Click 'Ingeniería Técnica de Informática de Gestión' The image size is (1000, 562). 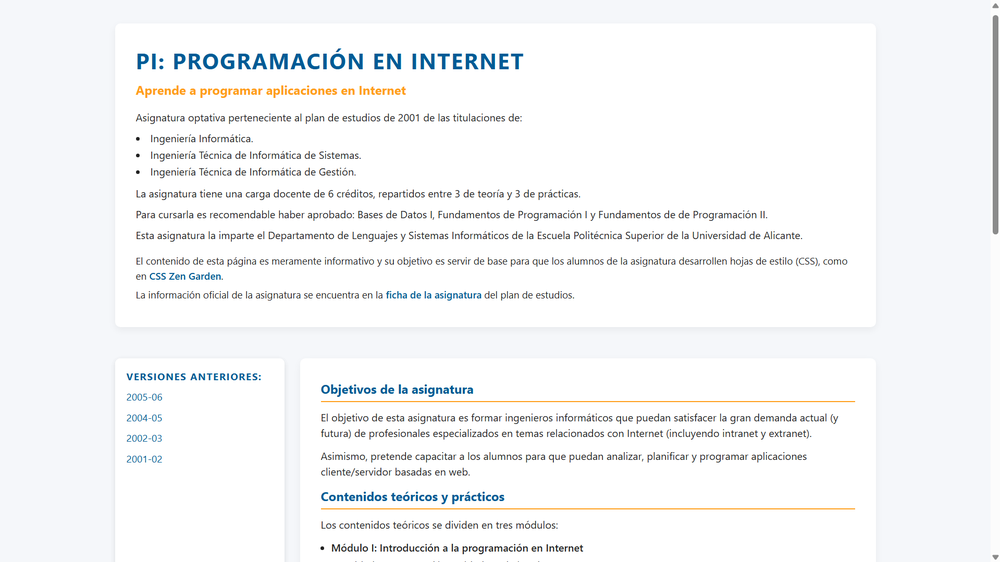[253, 172]
